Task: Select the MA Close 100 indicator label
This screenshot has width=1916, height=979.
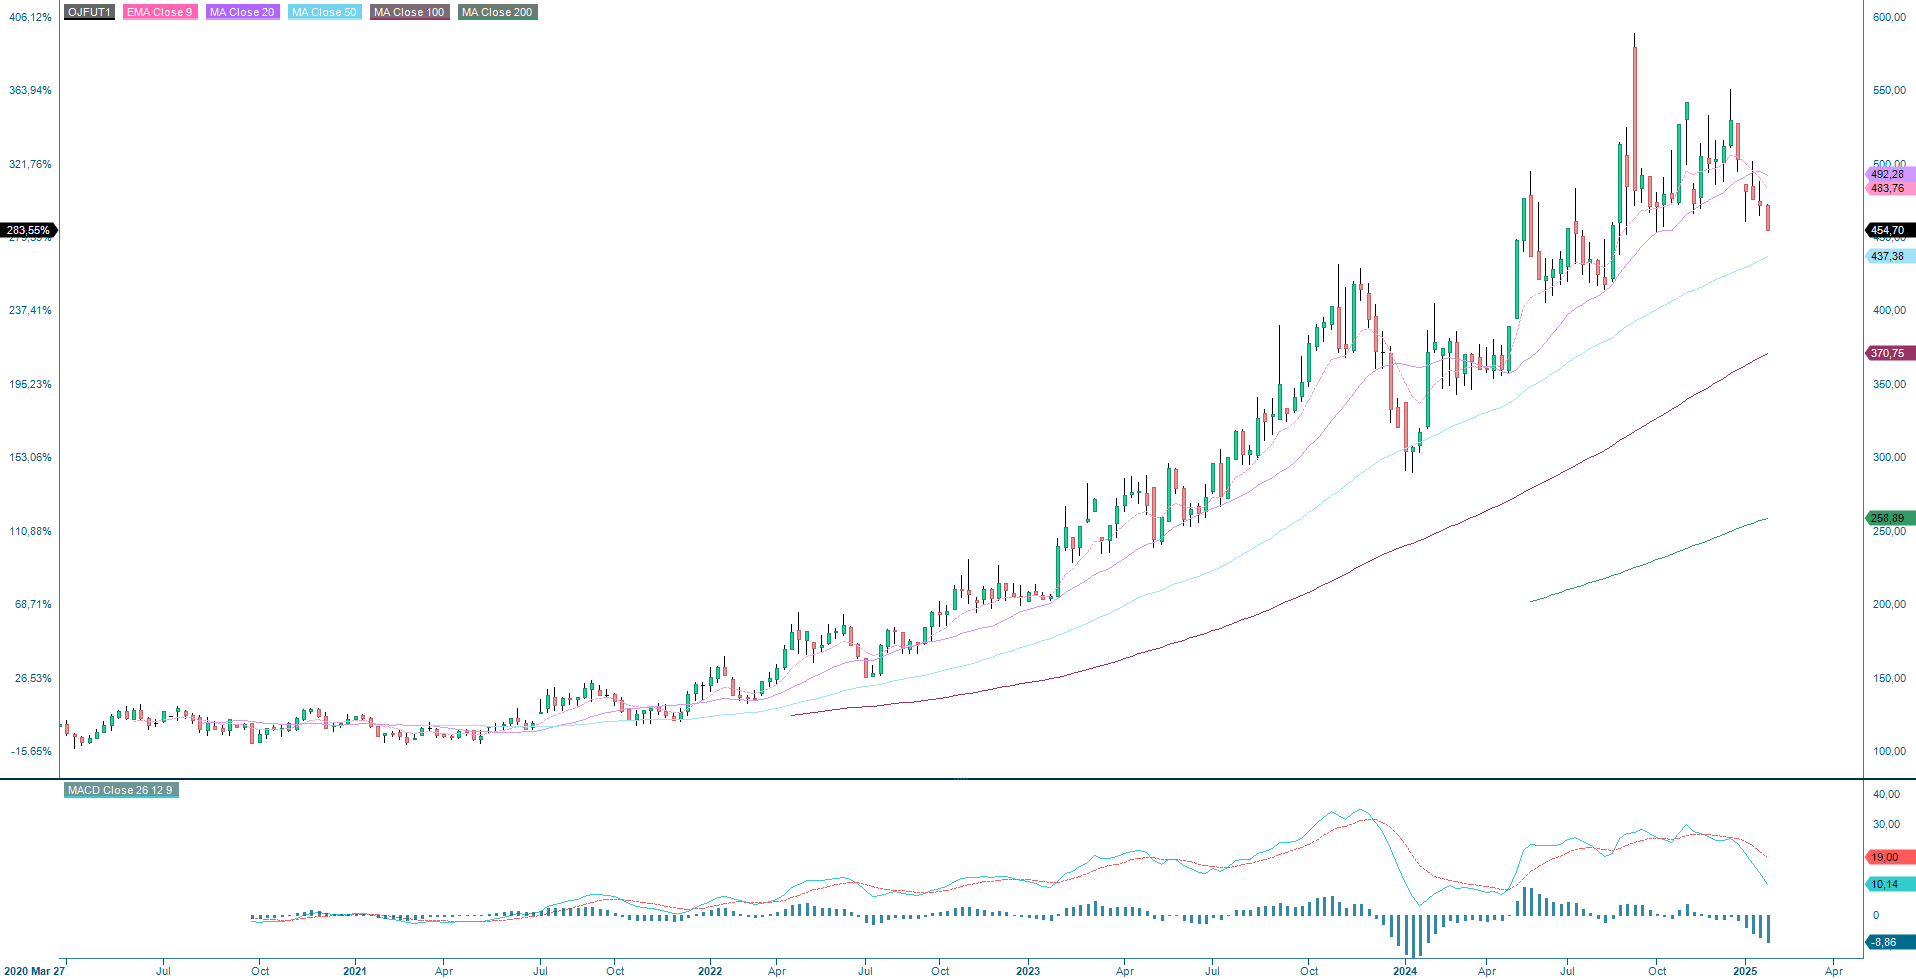Action: point(408,13)
